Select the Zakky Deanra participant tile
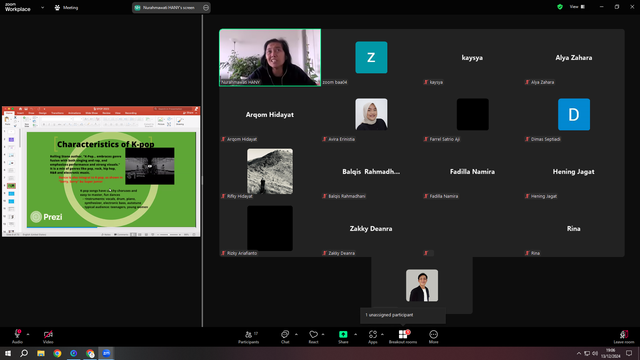640x360 pixels. tap(371, 228)
